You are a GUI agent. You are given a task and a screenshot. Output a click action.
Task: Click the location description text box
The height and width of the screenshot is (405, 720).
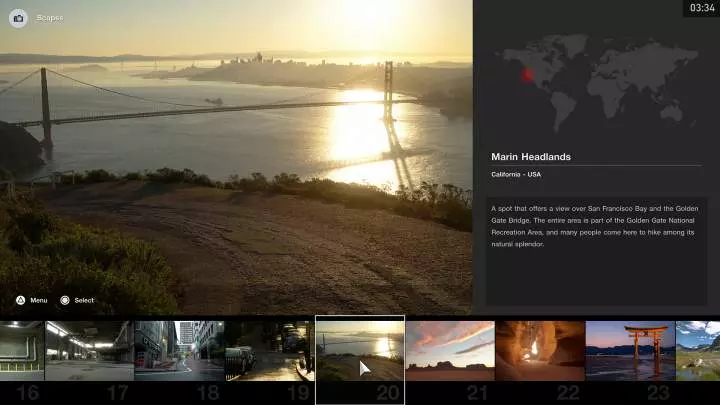click(596, 226)
